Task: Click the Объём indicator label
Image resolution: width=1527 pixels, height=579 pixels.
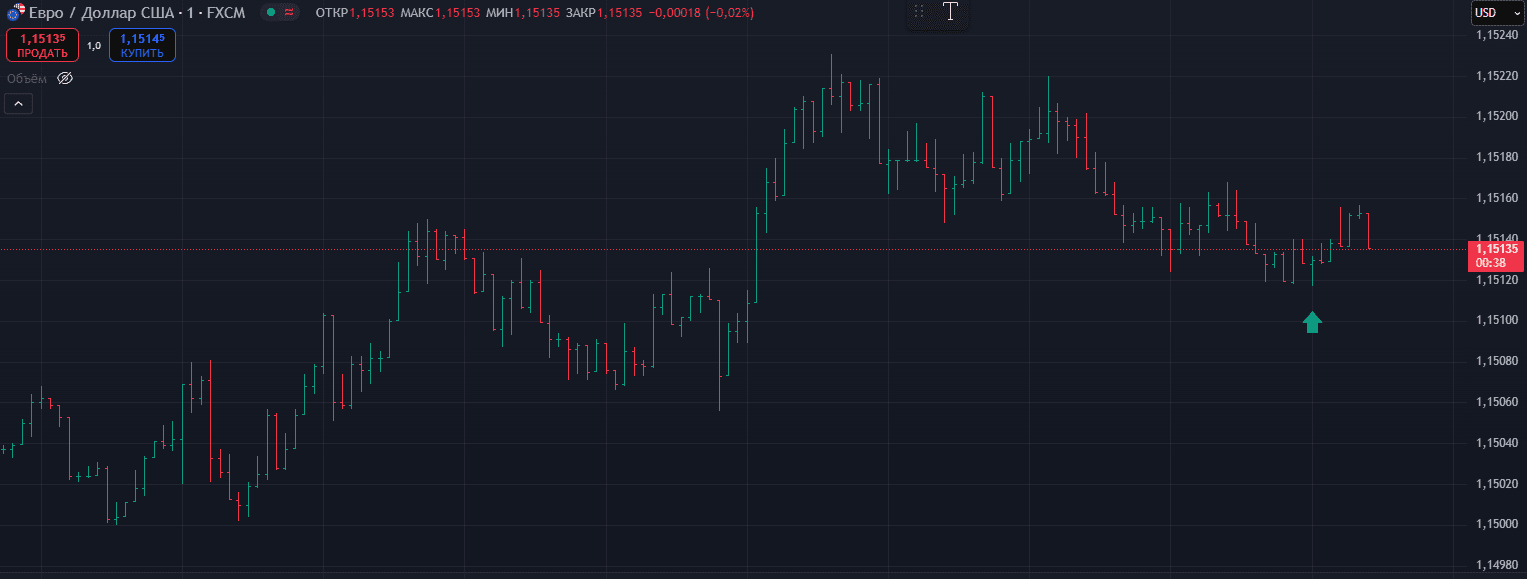Action: tap(27, 78)
